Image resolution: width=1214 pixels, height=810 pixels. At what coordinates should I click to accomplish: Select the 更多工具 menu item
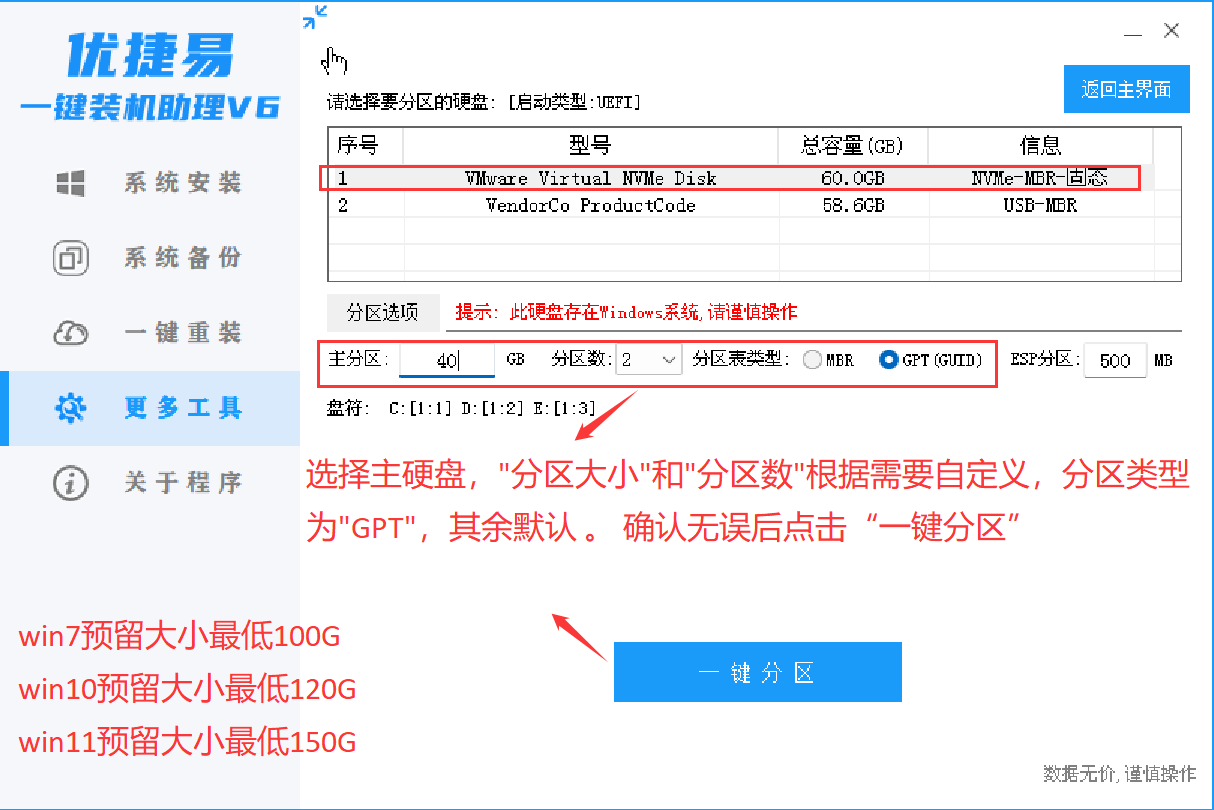(x=150, y=408)
